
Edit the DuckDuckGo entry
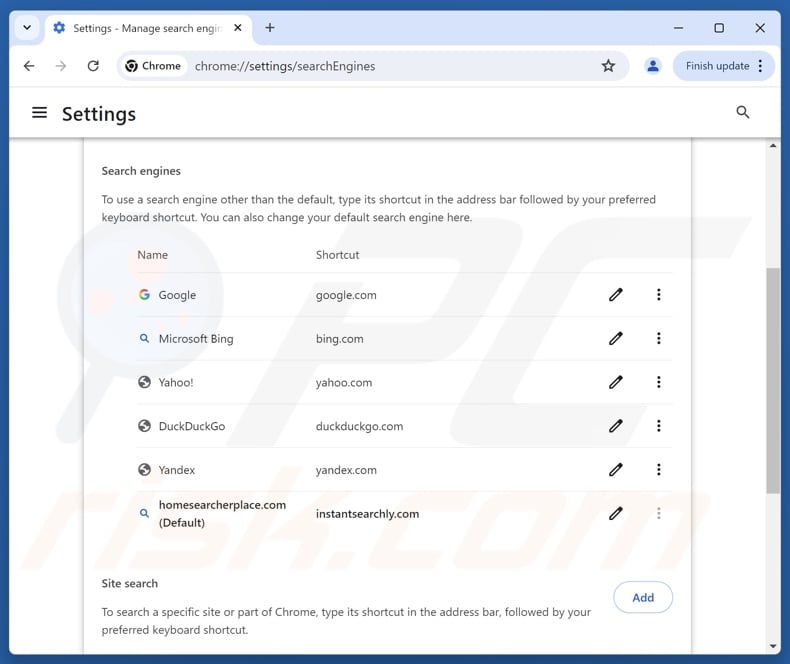(x=616, y=426)
